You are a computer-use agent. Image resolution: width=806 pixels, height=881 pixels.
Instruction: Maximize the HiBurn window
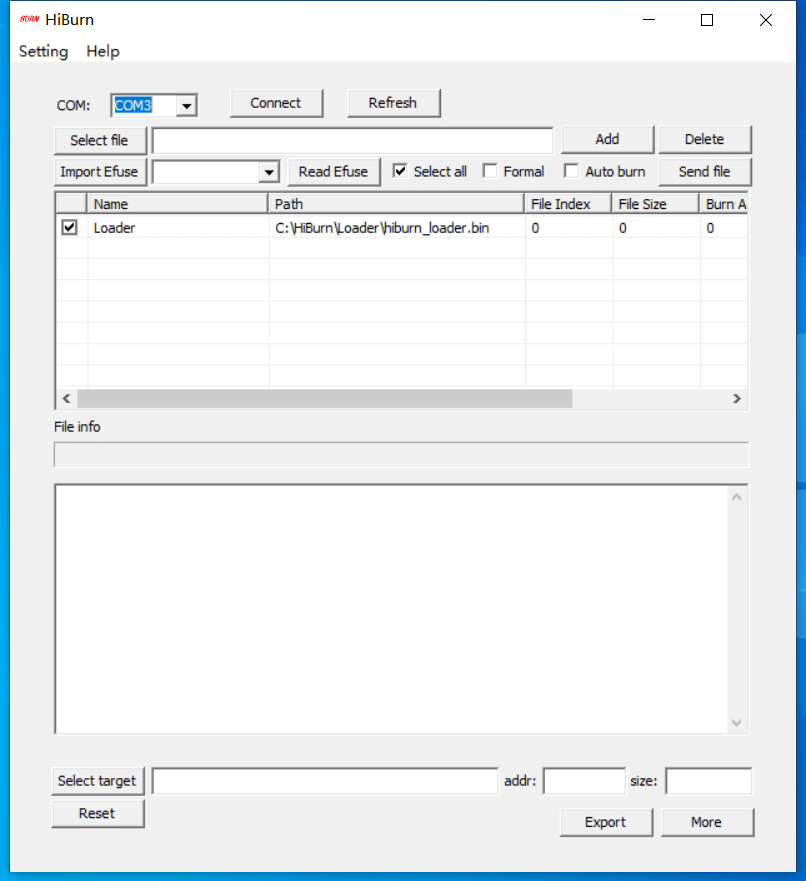coord(707,20)
